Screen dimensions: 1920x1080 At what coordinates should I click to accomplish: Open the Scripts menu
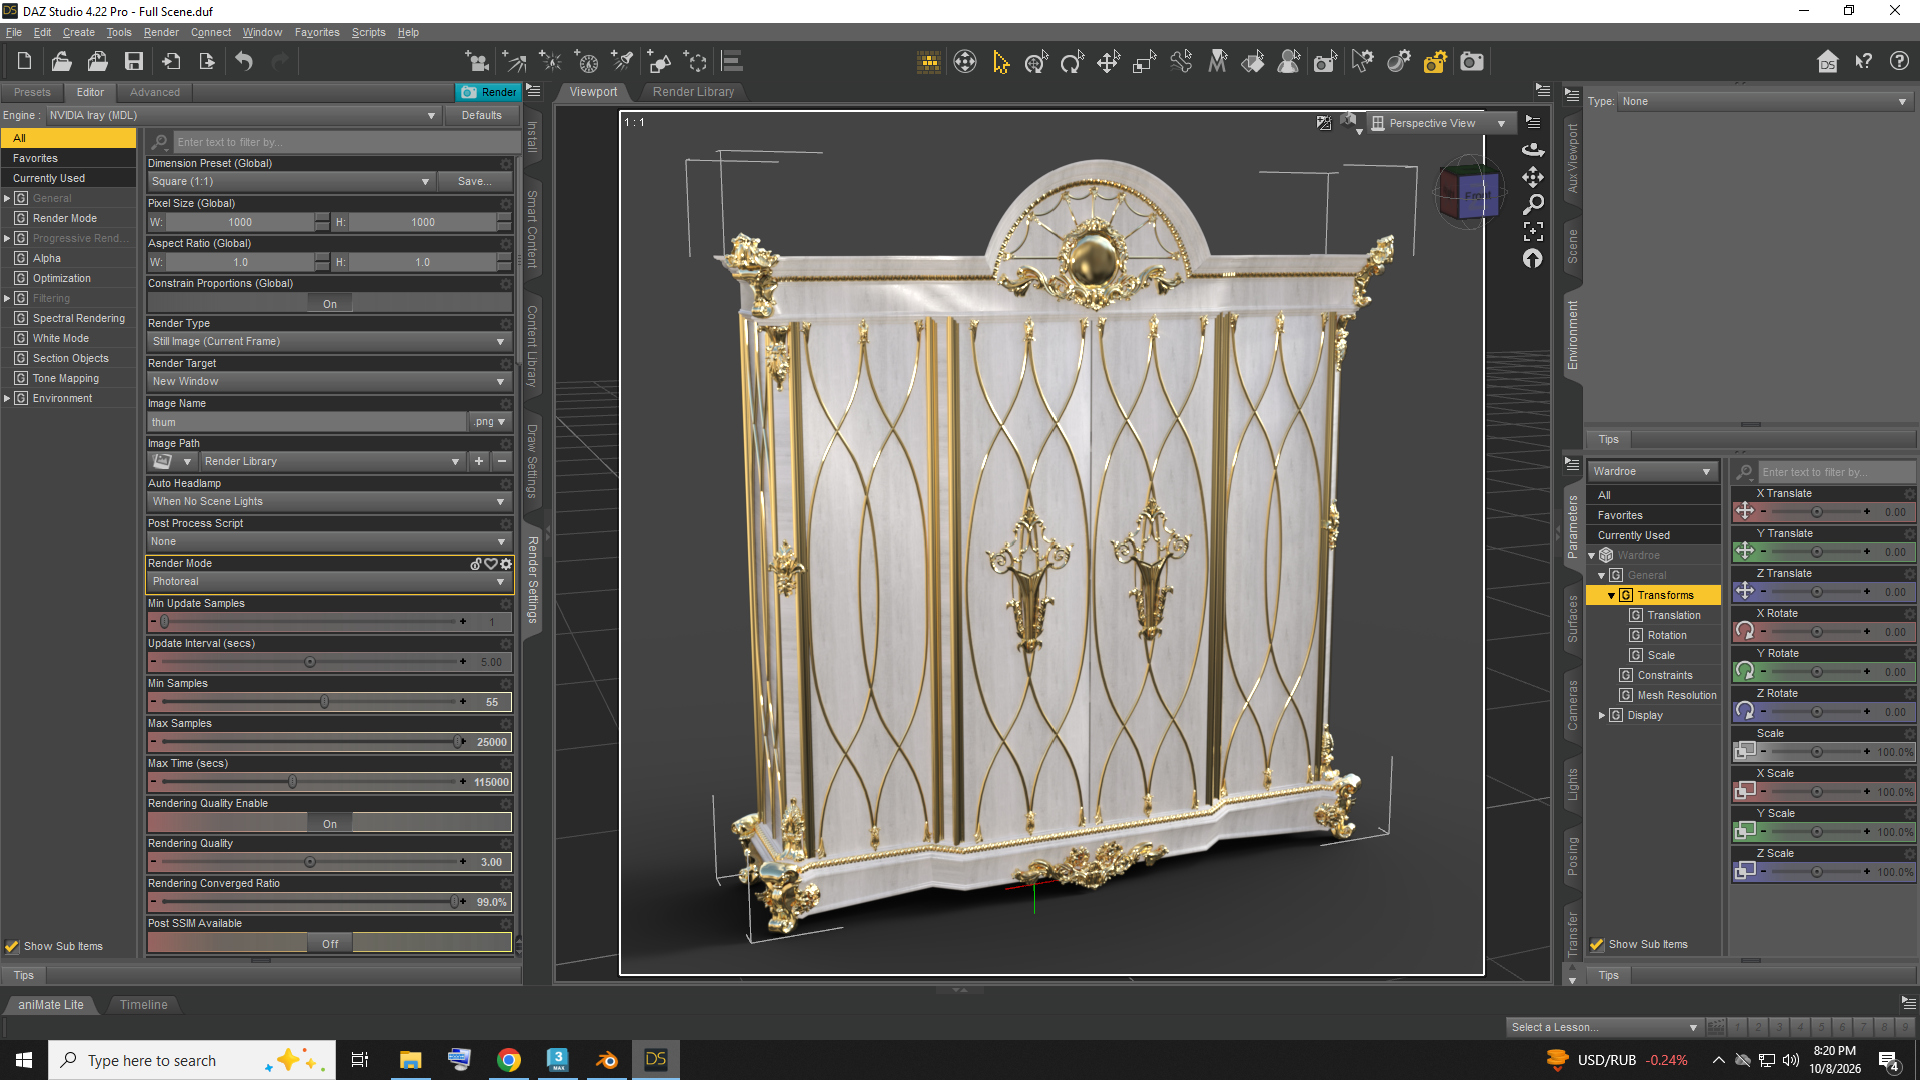click(x=368, y=32)
